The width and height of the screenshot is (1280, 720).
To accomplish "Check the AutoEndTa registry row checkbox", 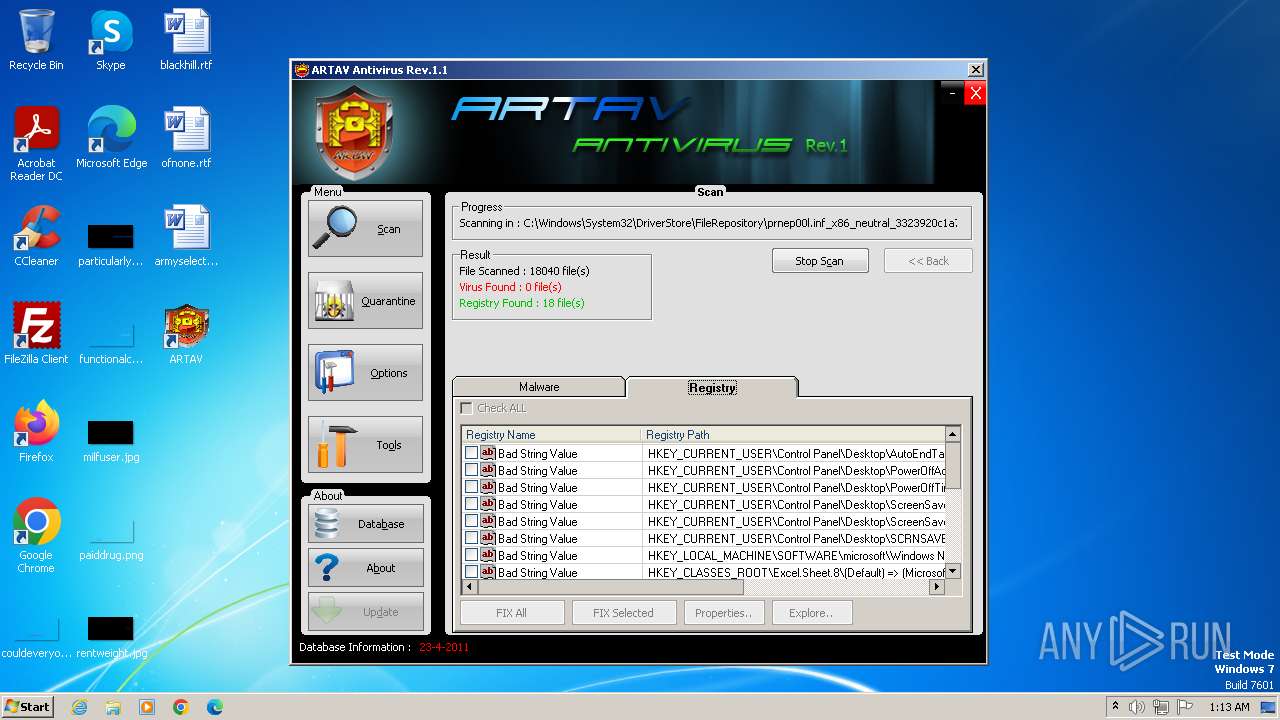I will coord(471,453).
